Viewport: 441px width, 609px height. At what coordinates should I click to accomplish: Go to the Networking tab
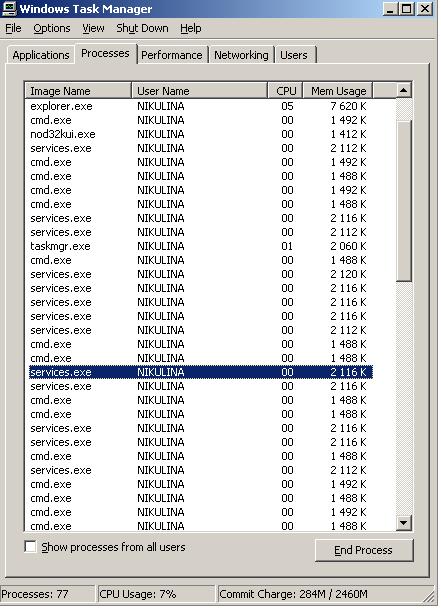point(241,55)
